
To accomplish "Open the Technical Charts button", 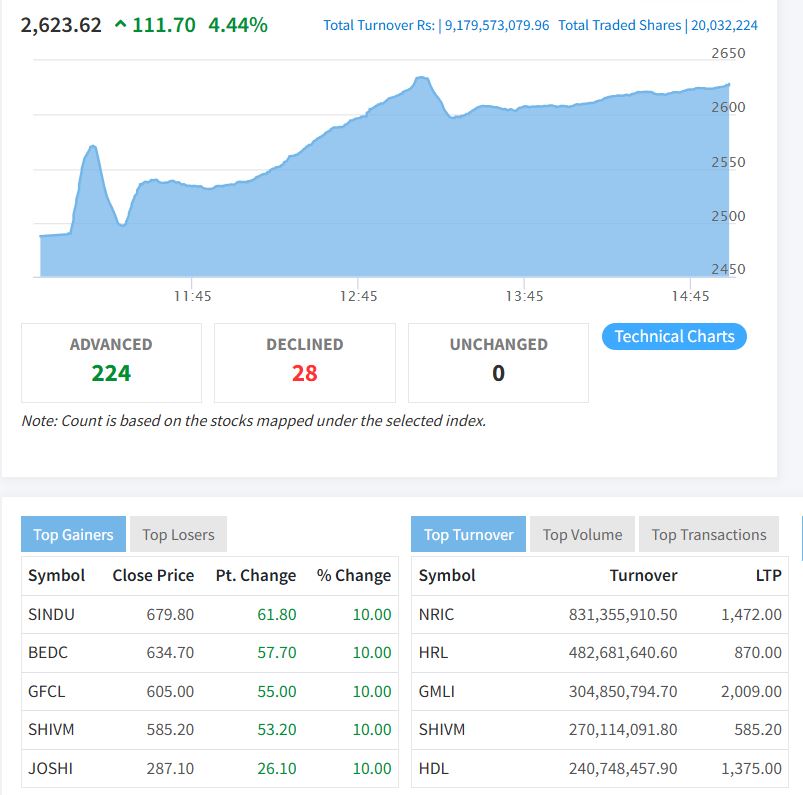I will click(674, 337).
